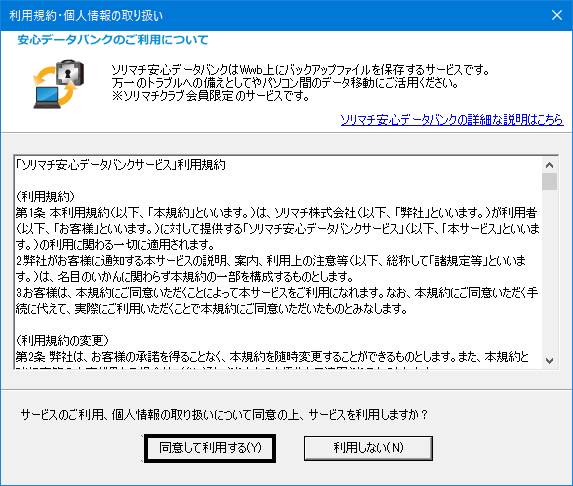Click the terms scrollbar down arrow
Screen dimensions: 573x486
[x=549, y=361]
